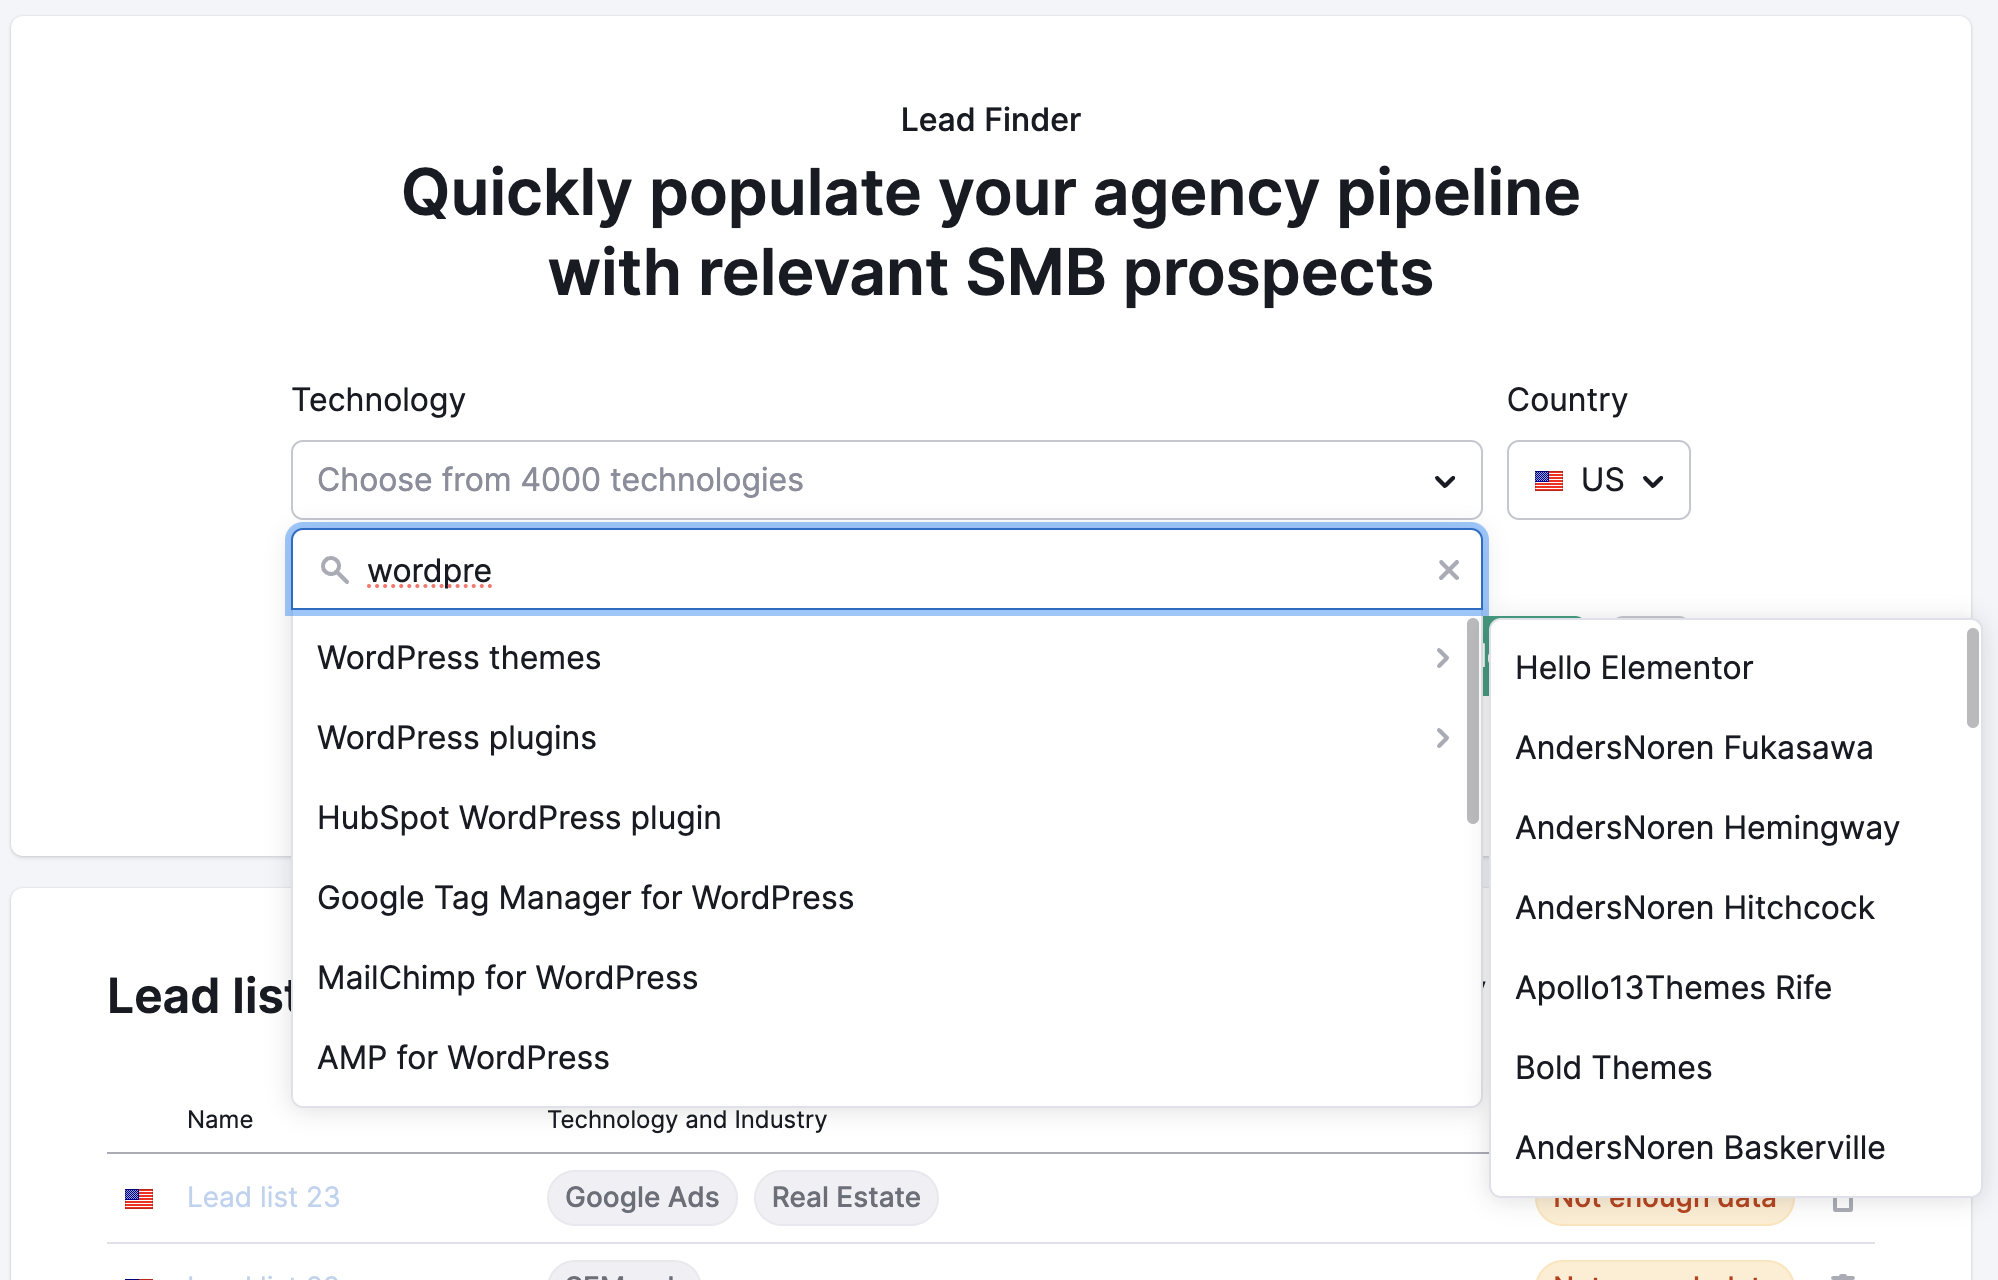Clear the search field using the X icon
Image resolution: width=1998 pixels, height=1280 pixels.
click(x=1449, y=569)
